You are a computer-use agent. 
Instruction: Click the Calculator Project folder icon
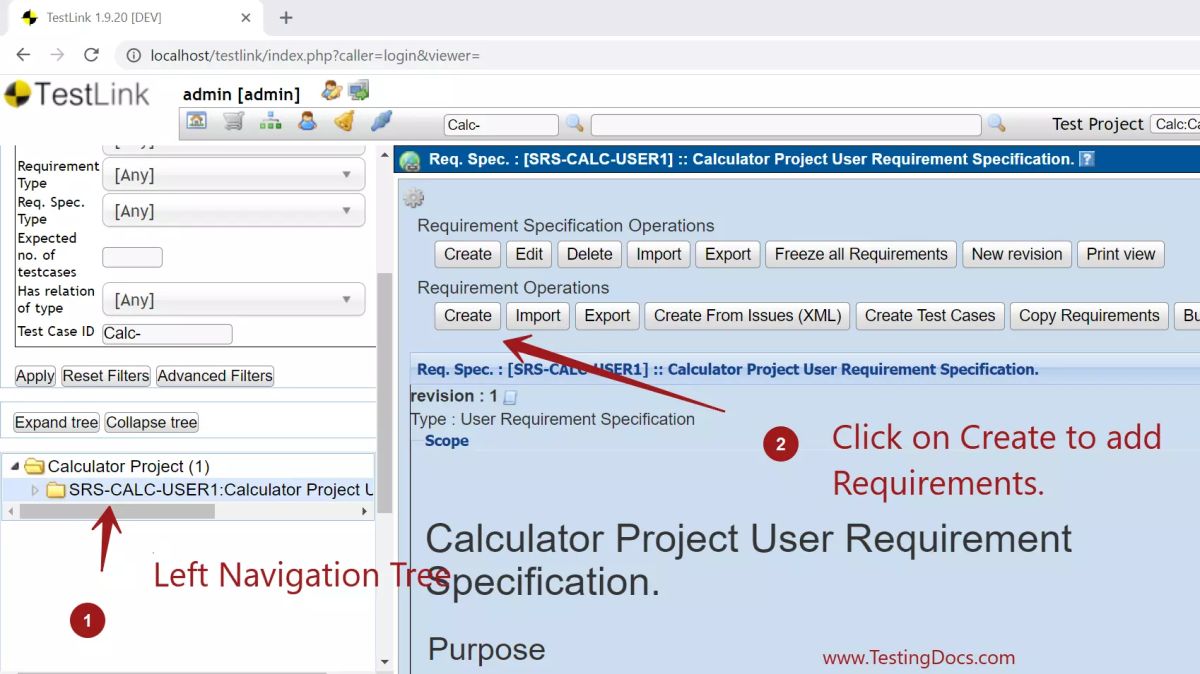tap(35, 466)
